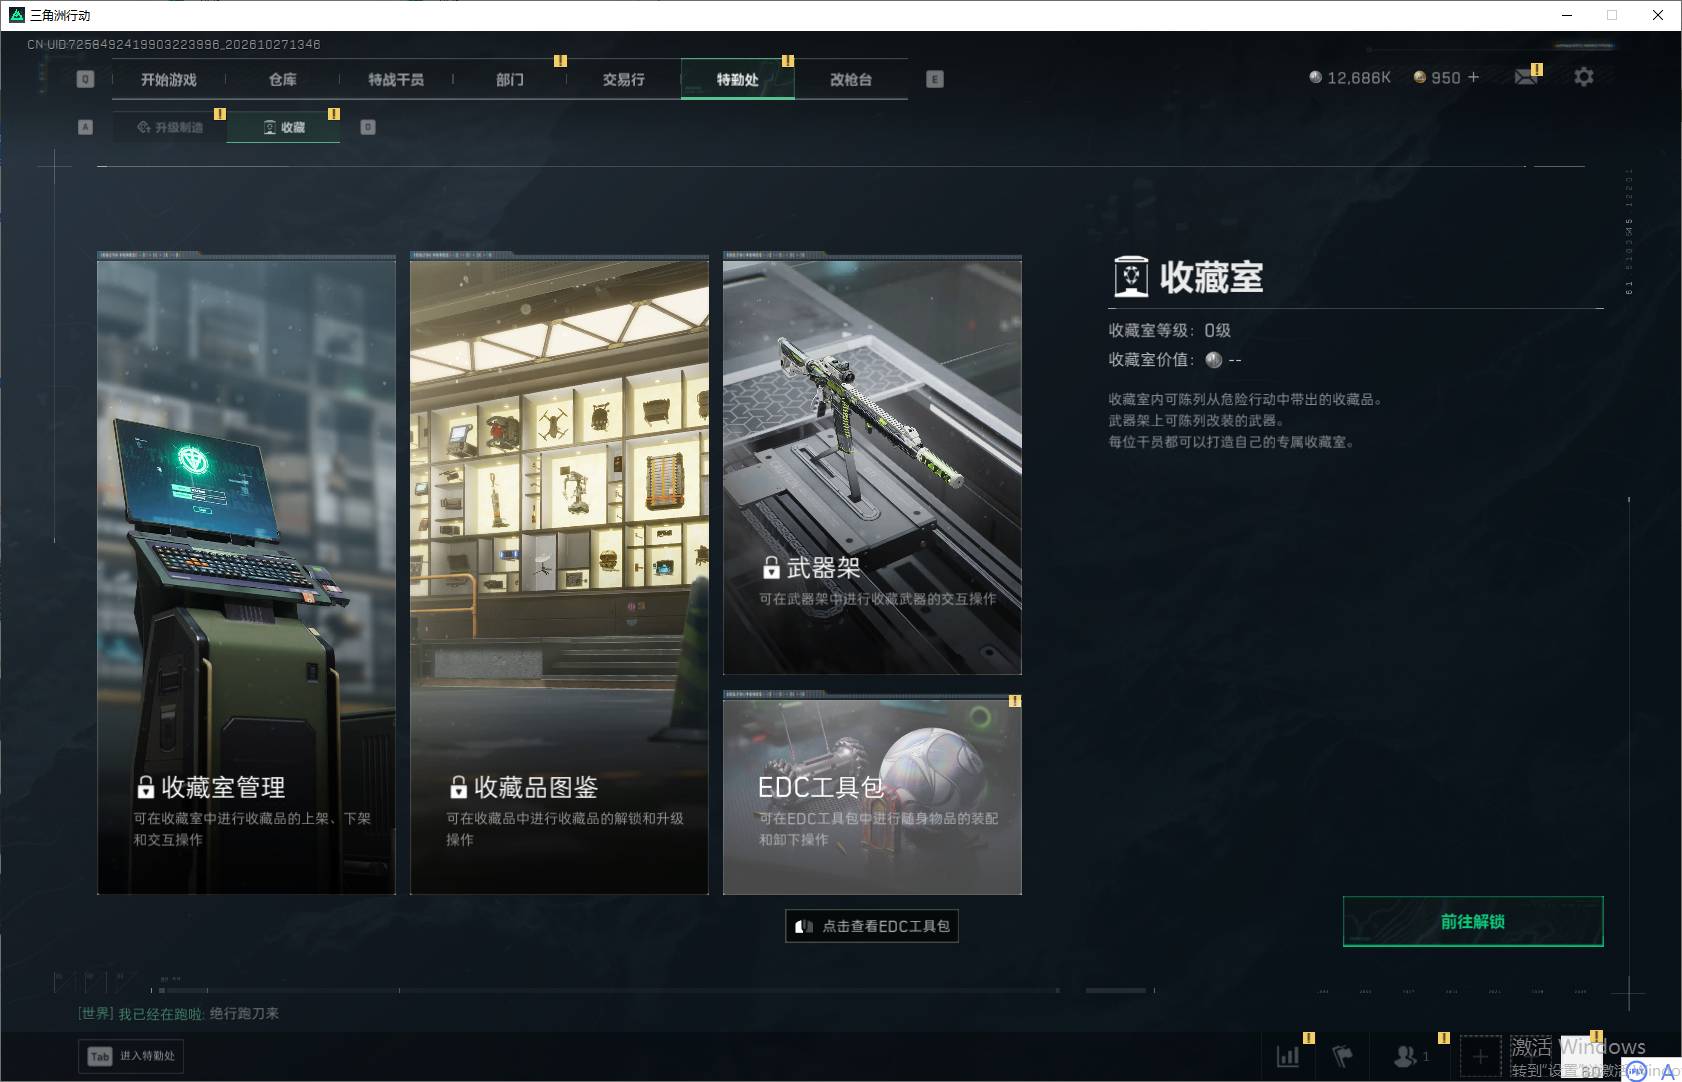Switch to the 仓库 tab
The width and height of the screenshot is (1682, 1082).
(282, 80)
